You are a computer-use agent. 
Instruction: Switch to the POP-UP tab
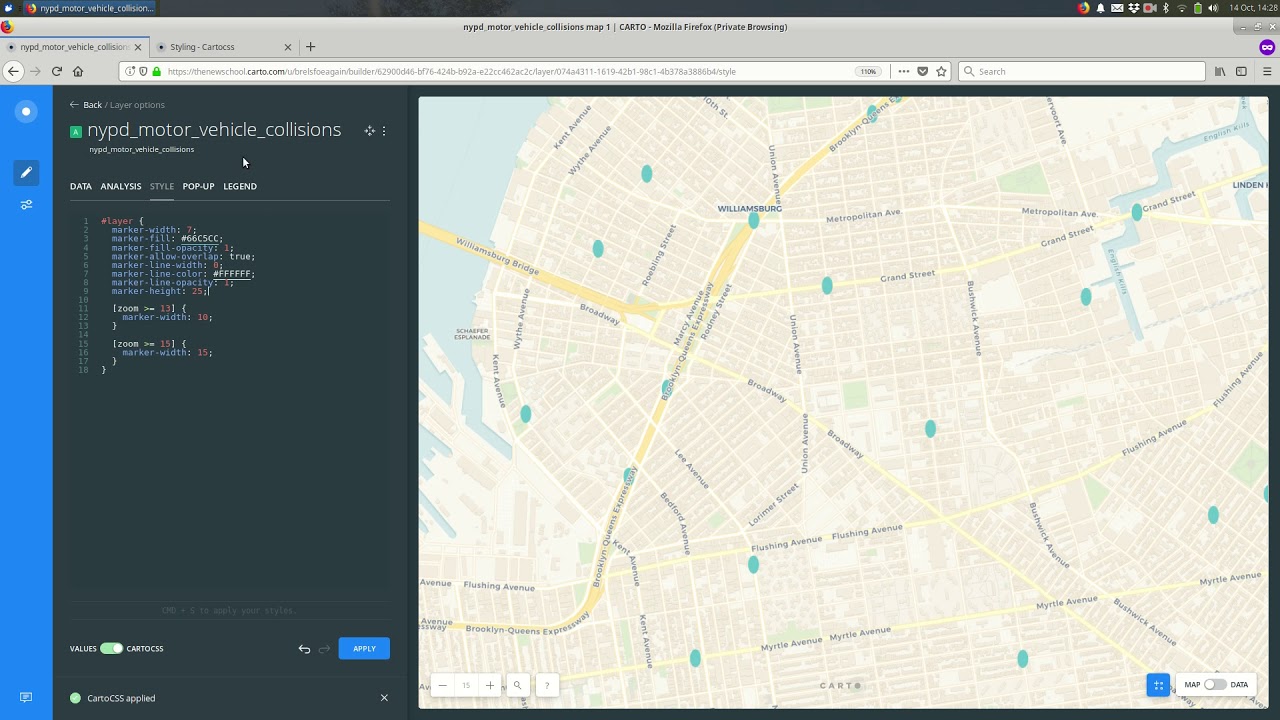point(198,186)
